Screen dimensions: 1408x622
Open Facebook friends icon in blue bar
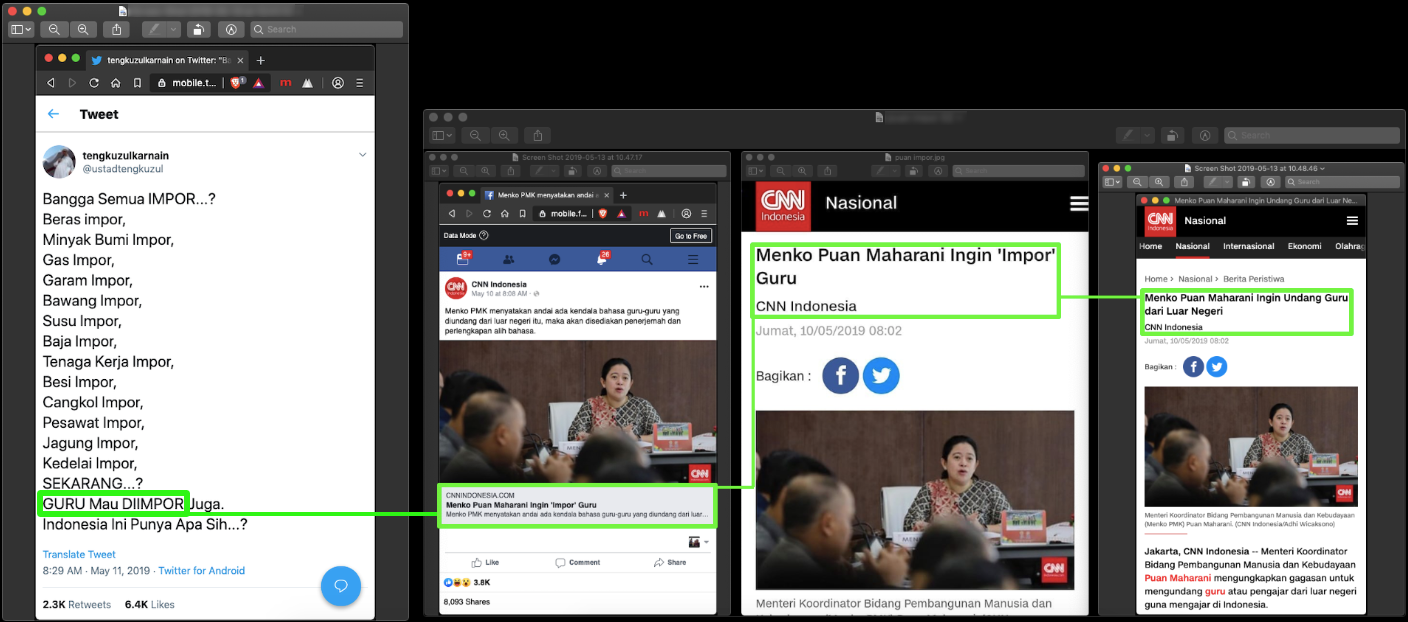(x=508, y=259)
